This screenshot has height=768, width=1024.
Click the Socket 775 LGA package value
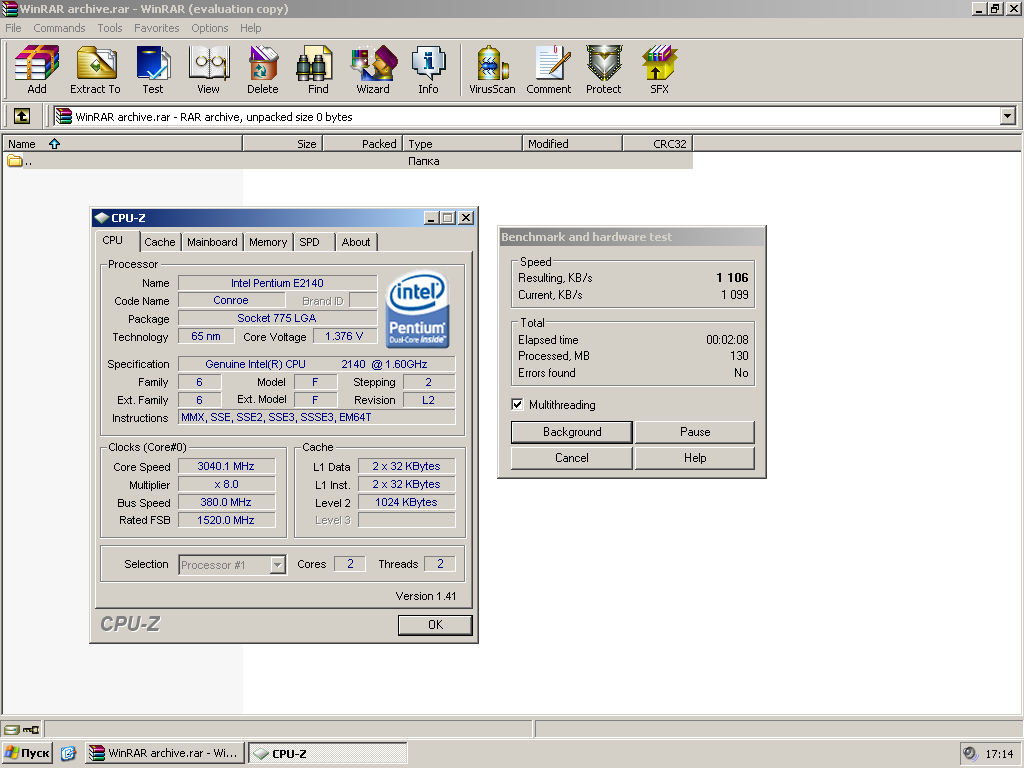pos(278,318)
